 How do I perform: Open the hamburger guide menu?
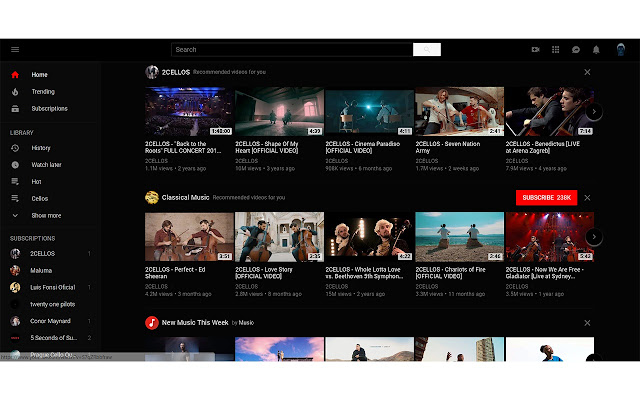(x=15, y=49)
